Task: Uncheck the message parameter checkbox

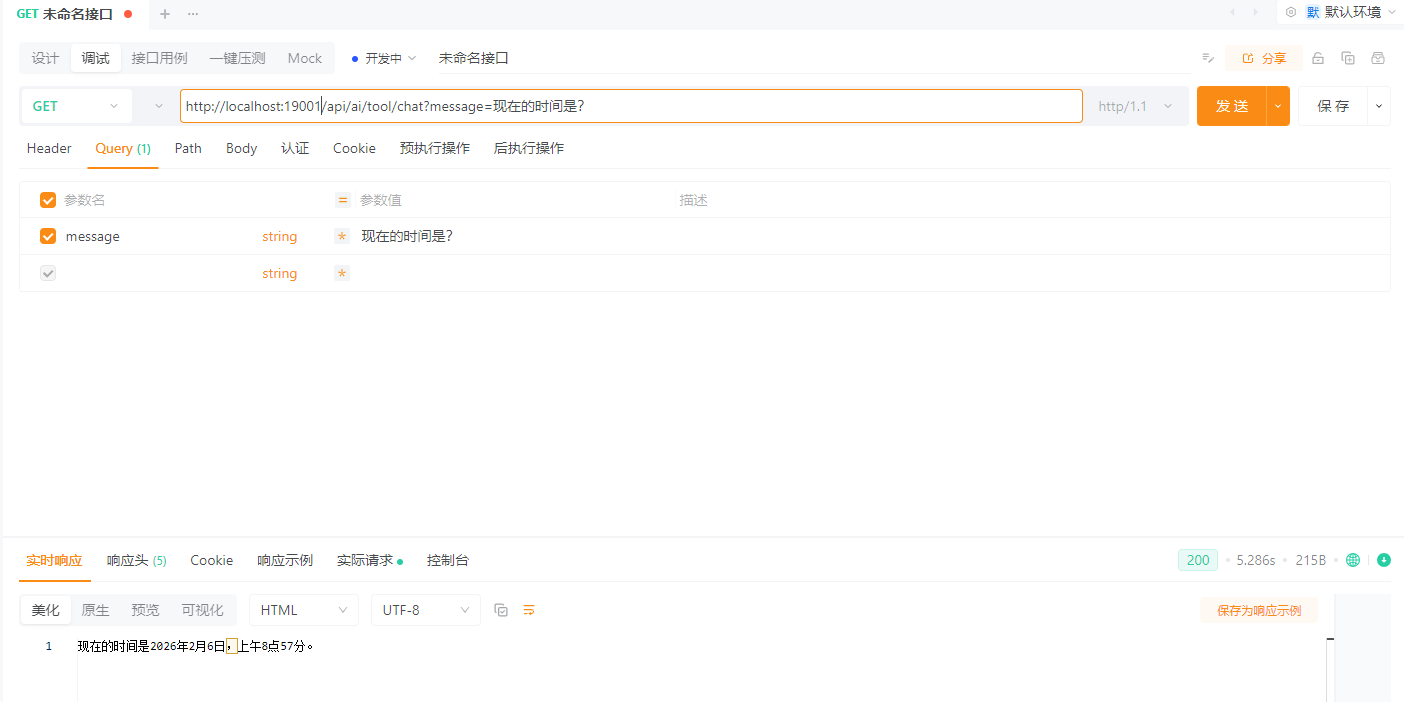Action: pos(48,236)
